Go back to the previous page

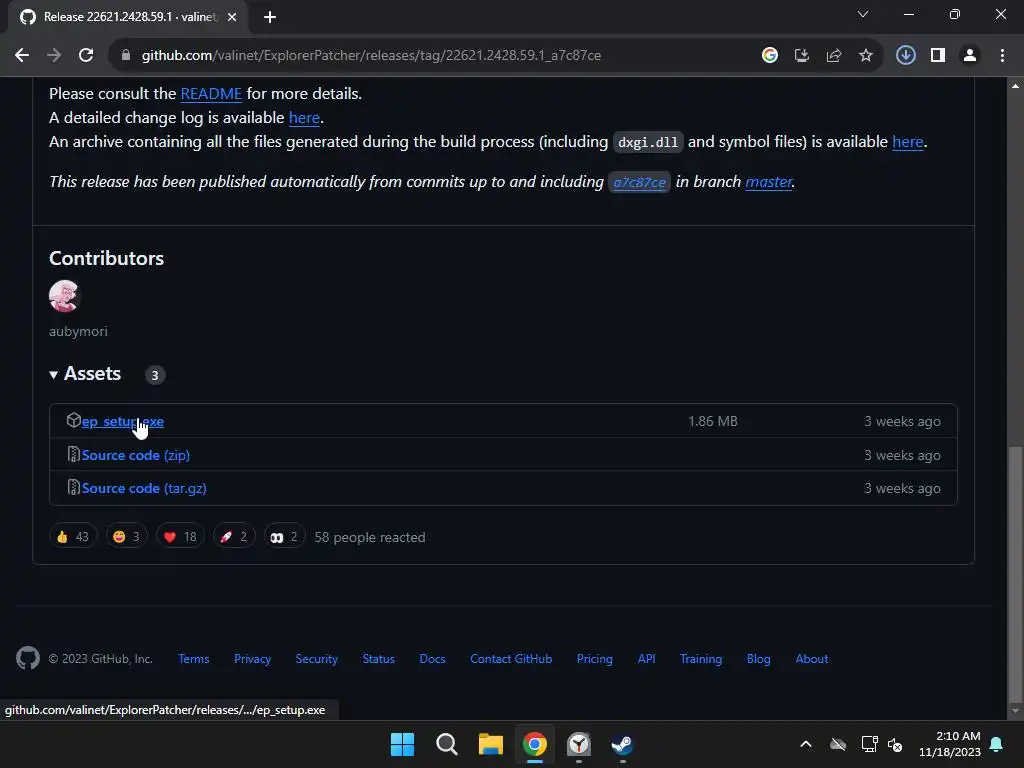click(22, 56)
